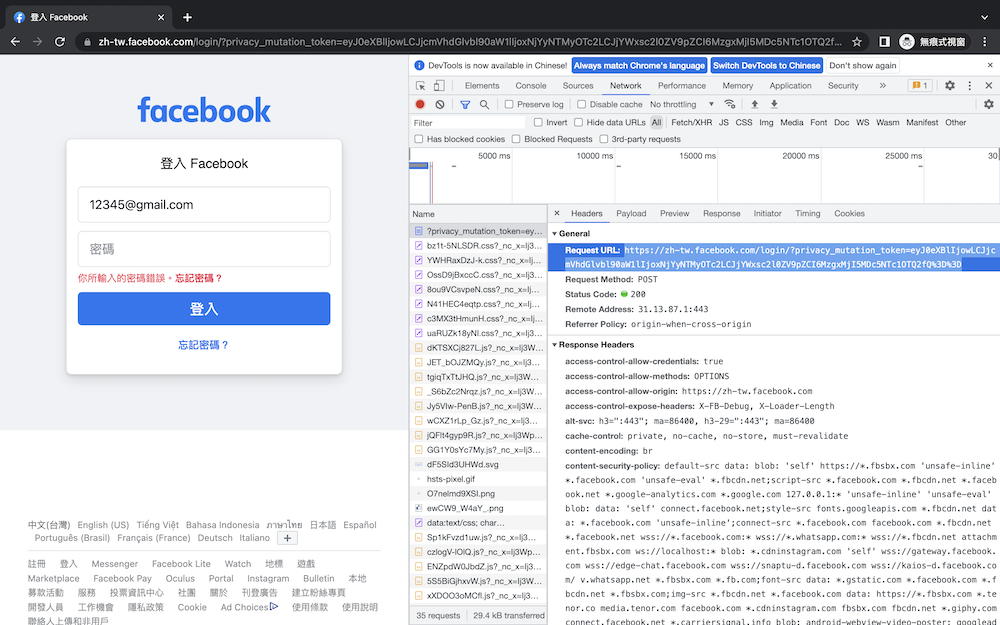Click the tab search chevron
The width and height of the screenshot is (1000, 625).
984,17
